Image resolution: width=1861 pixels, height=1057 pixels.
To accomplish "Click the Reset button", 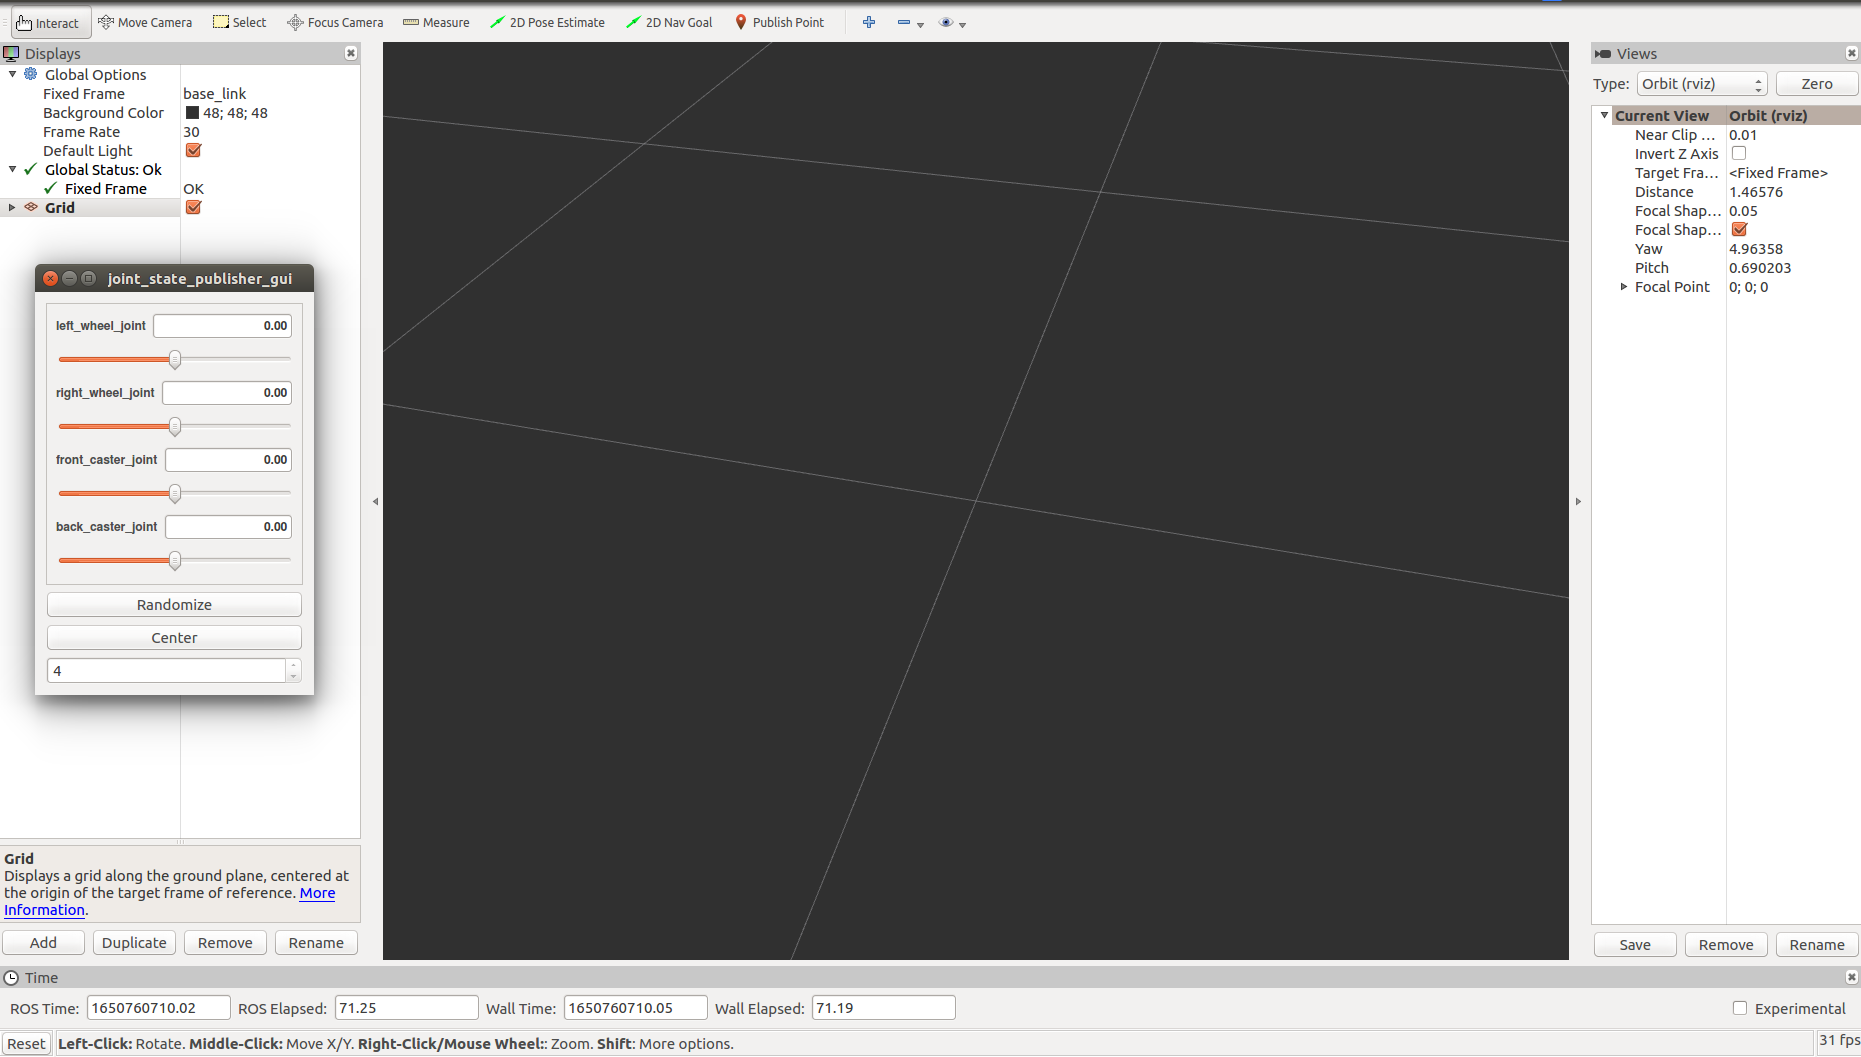I will click(x=26, y=1043).
